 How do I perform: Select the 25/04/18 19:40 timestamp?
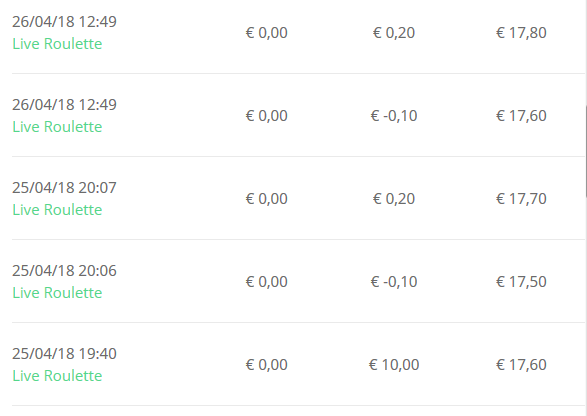64,354
